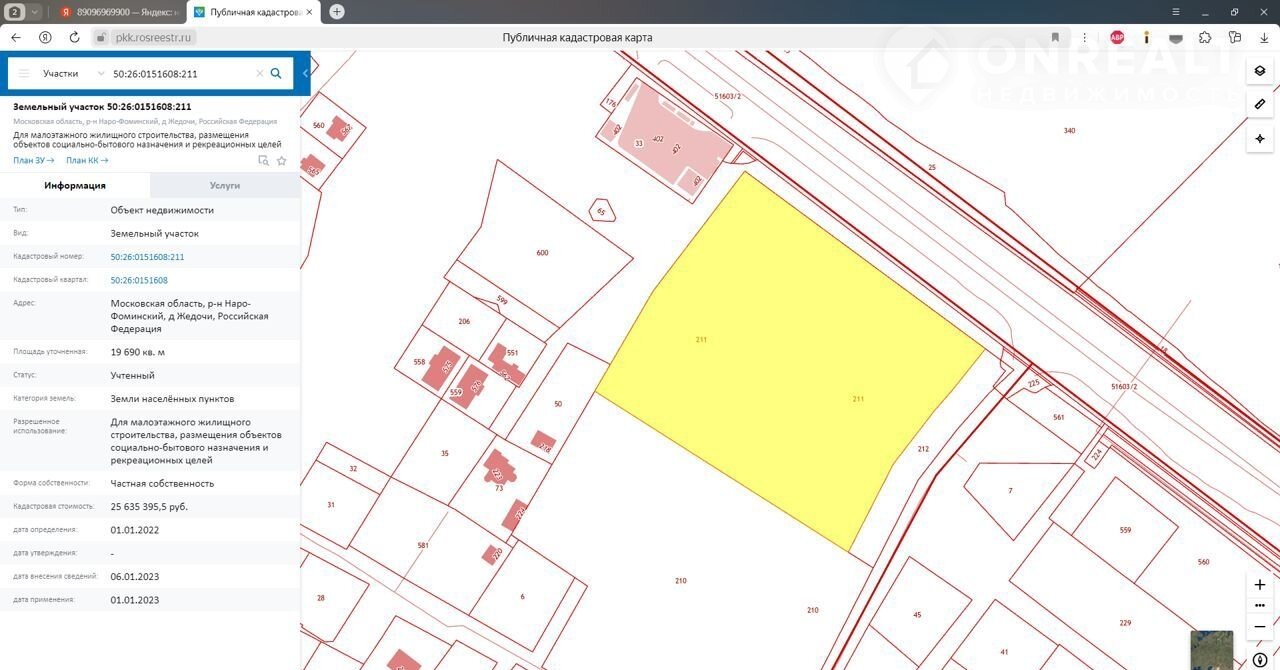The width and height of the screenshot is (1280, 670).
Task: Click the geolocation crosshair map tool
Action: click(x=1259, y=138)
